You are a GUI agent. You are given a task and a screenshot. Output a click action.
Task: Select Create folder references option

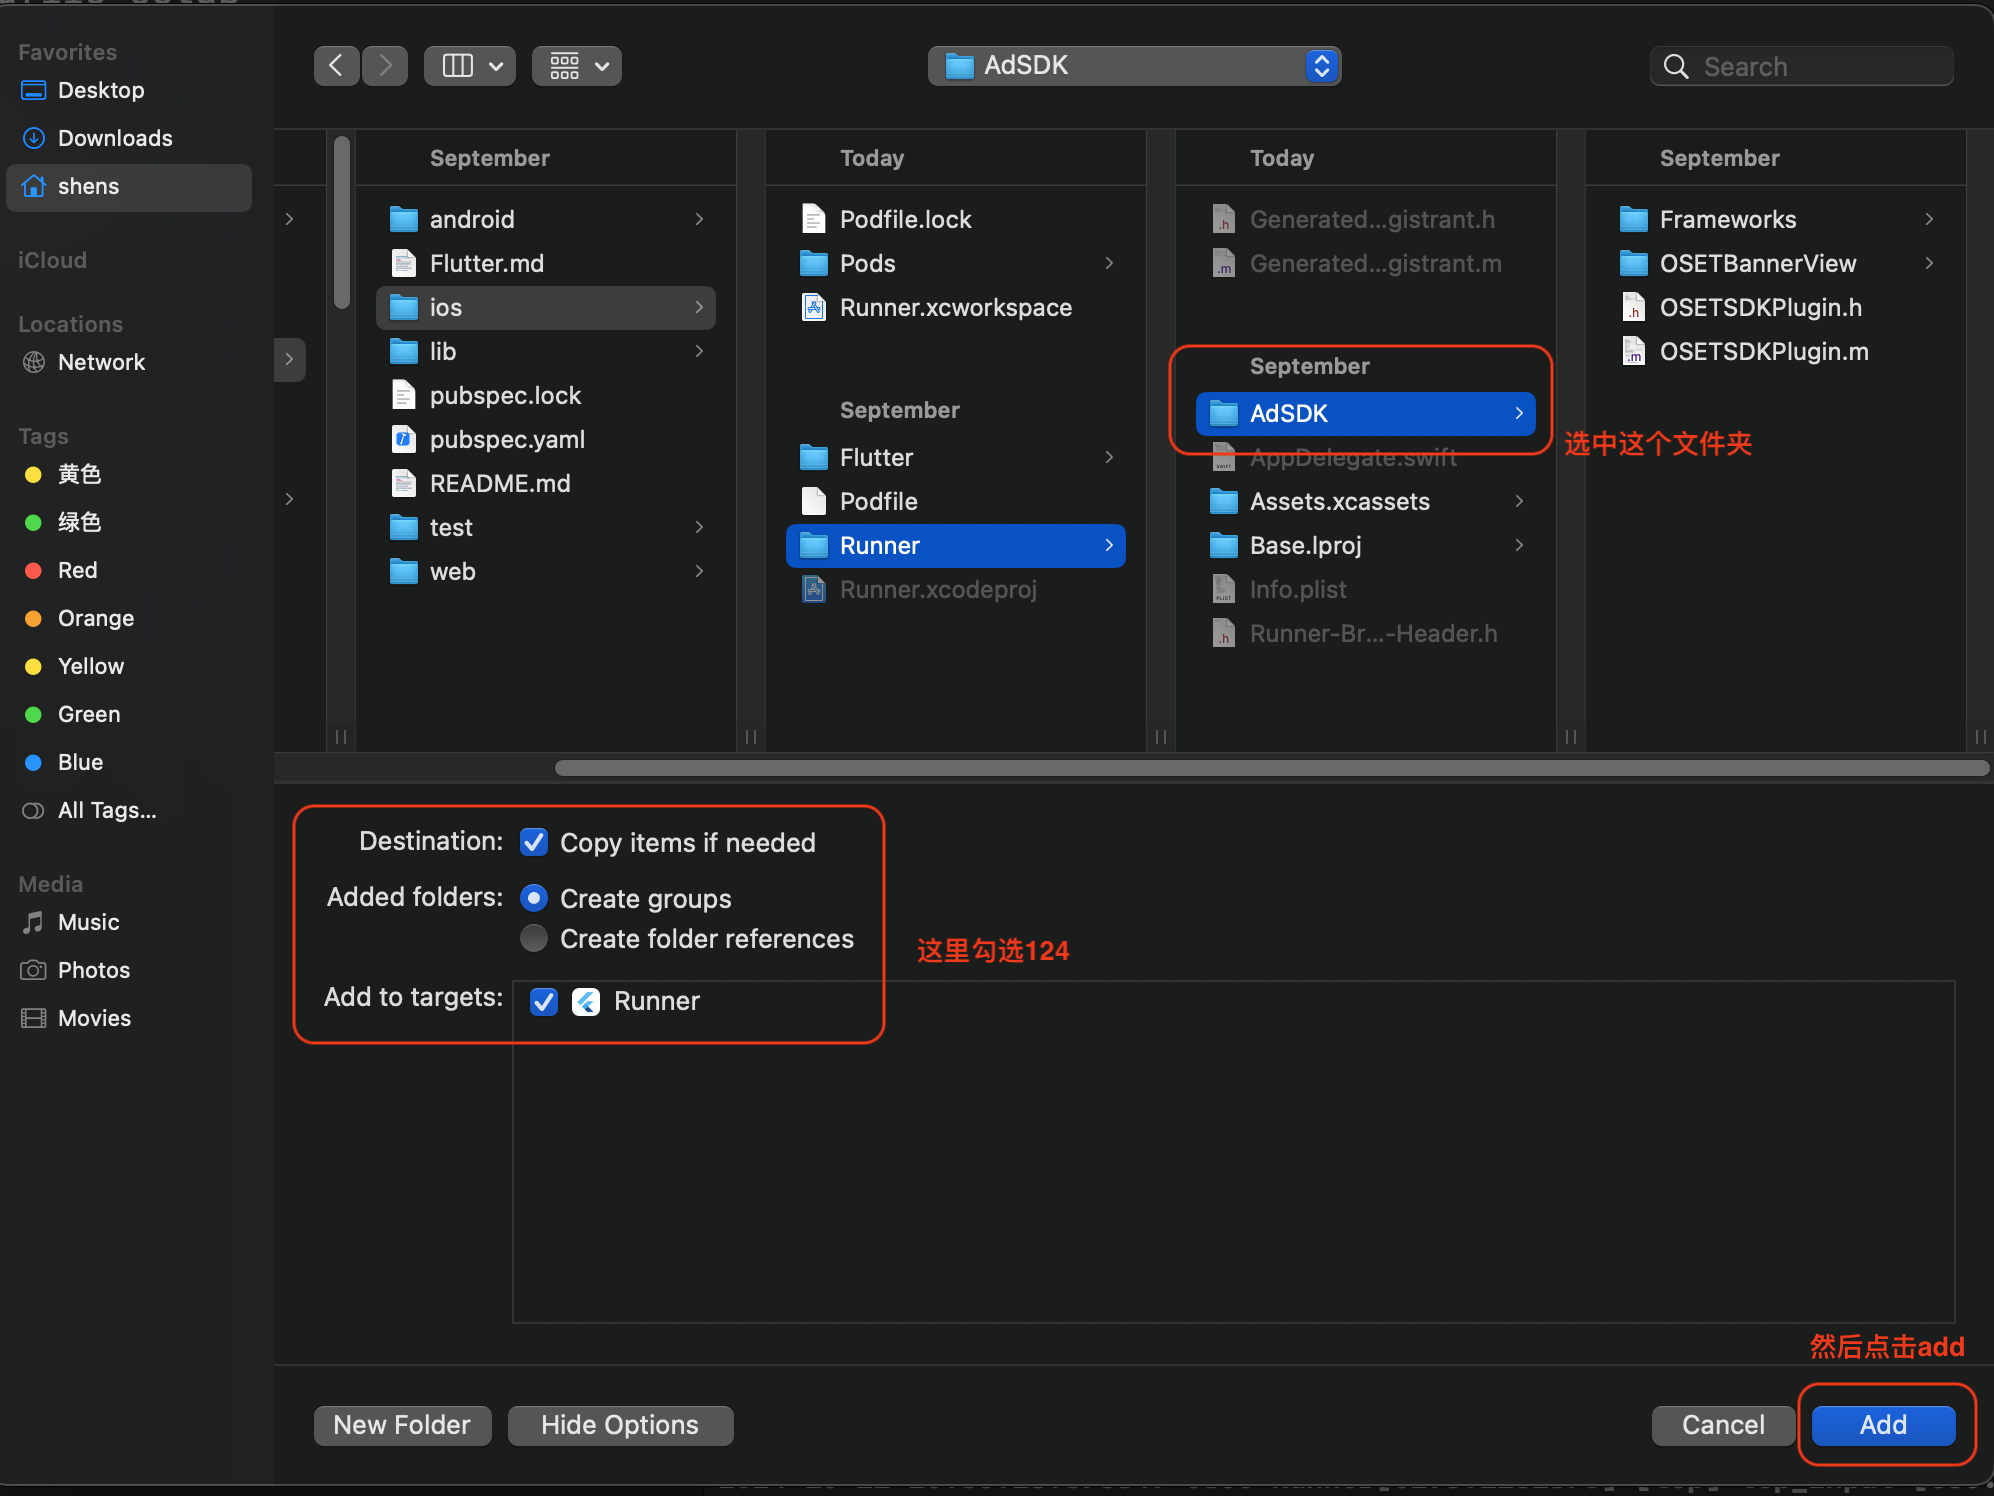tap(534, 938)
